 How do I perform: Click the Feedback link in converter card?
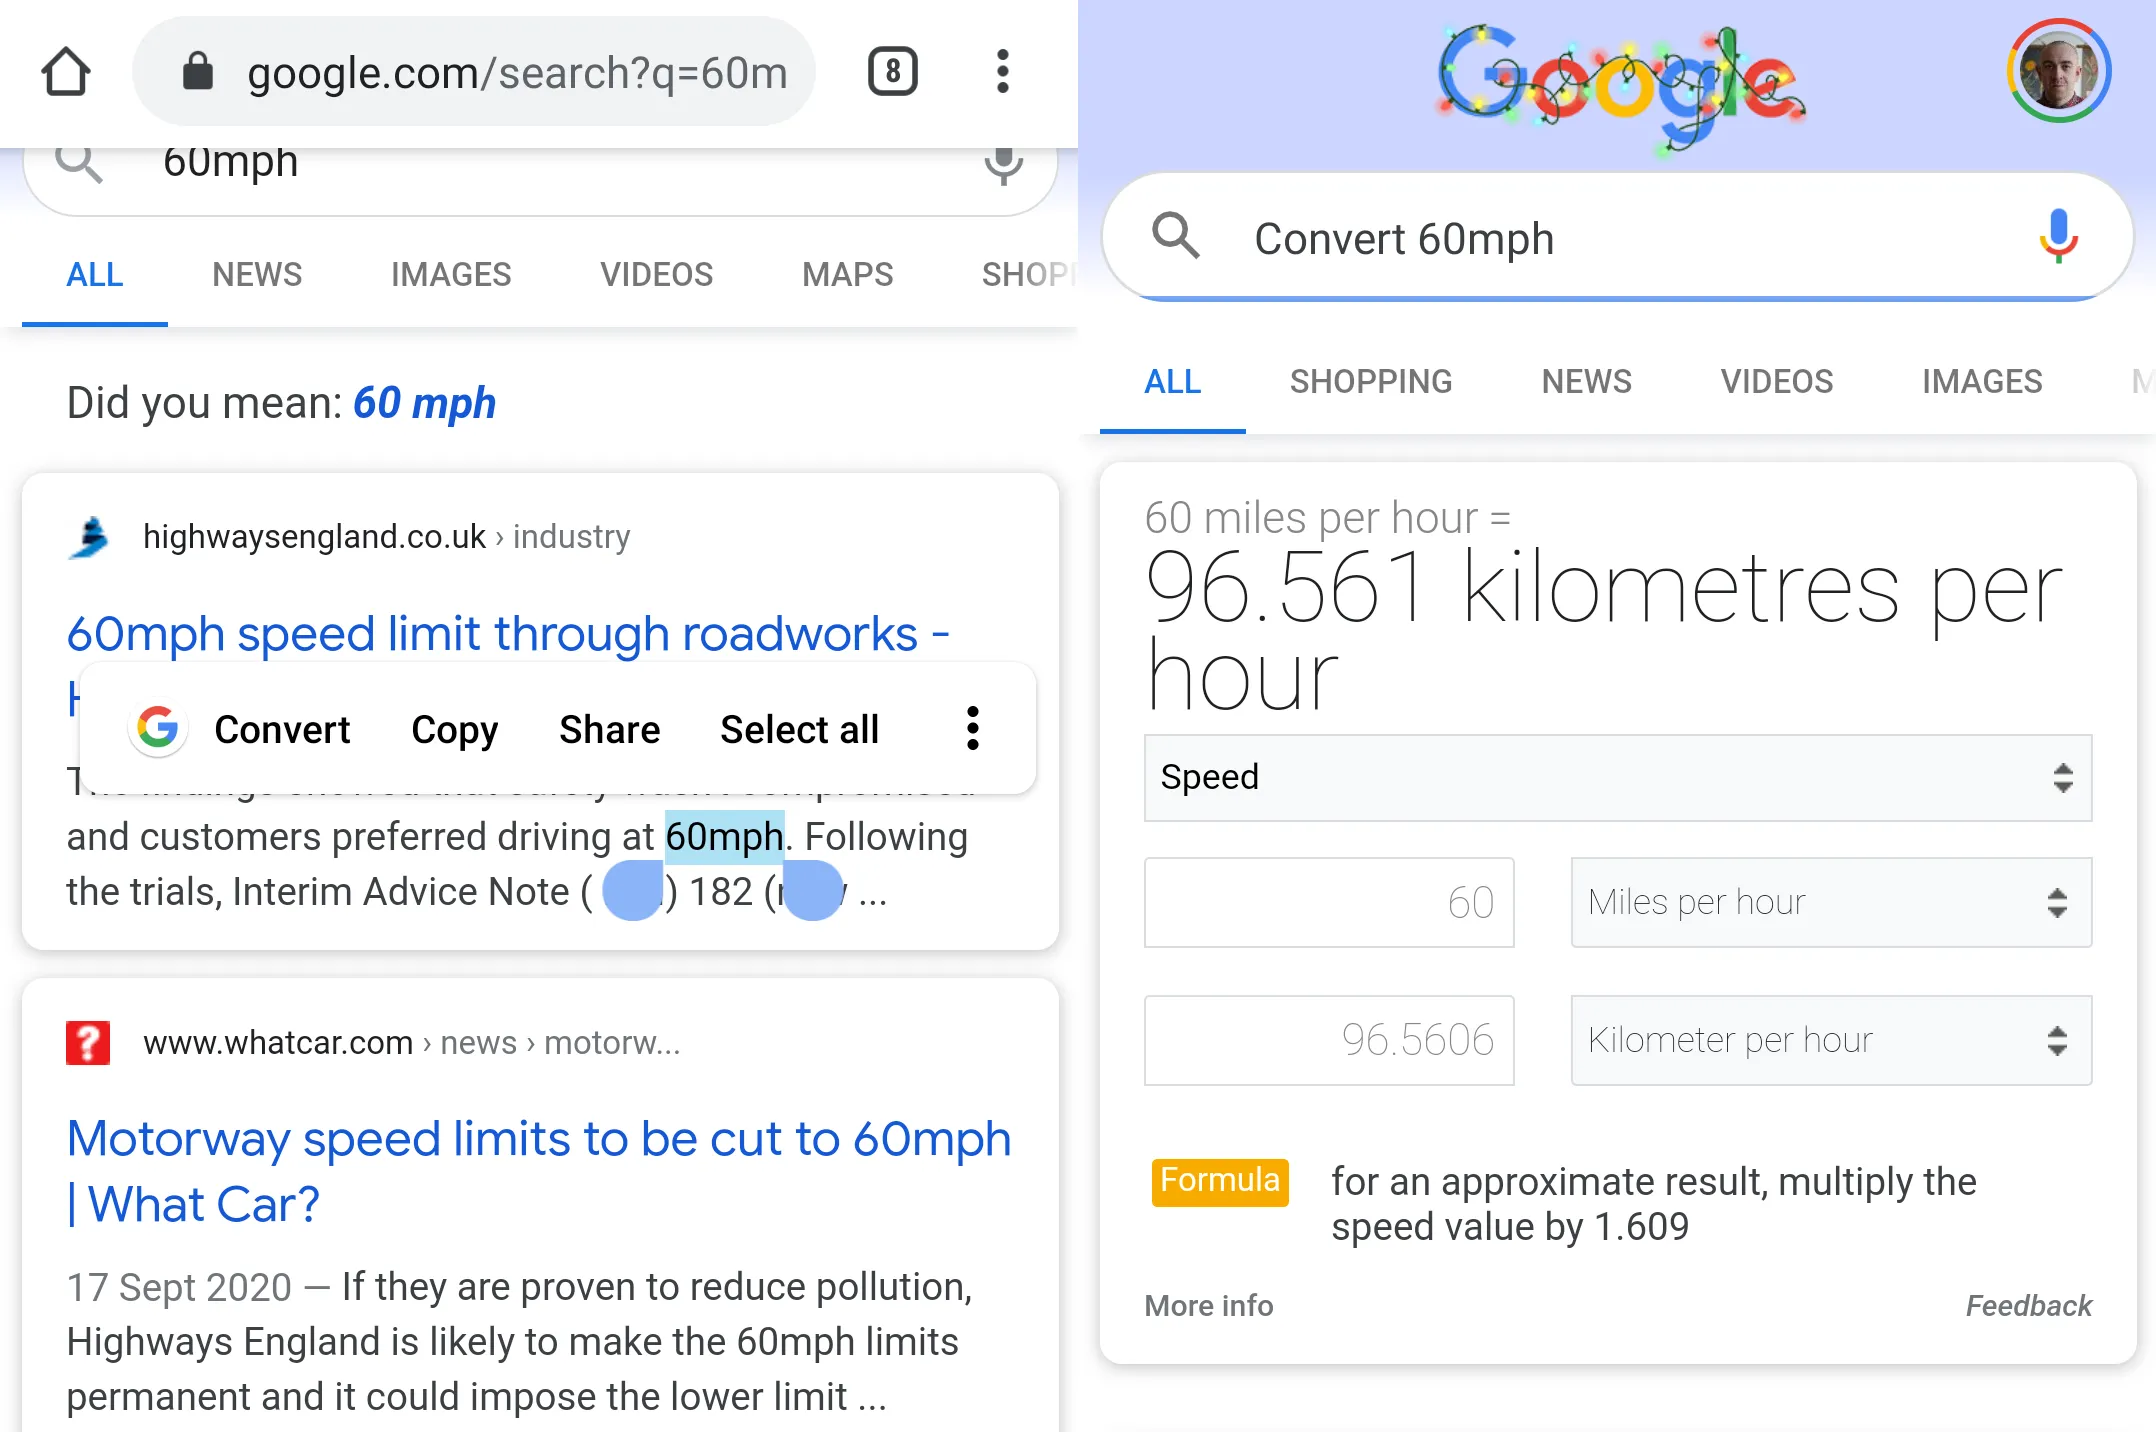click(2028, 1305)
